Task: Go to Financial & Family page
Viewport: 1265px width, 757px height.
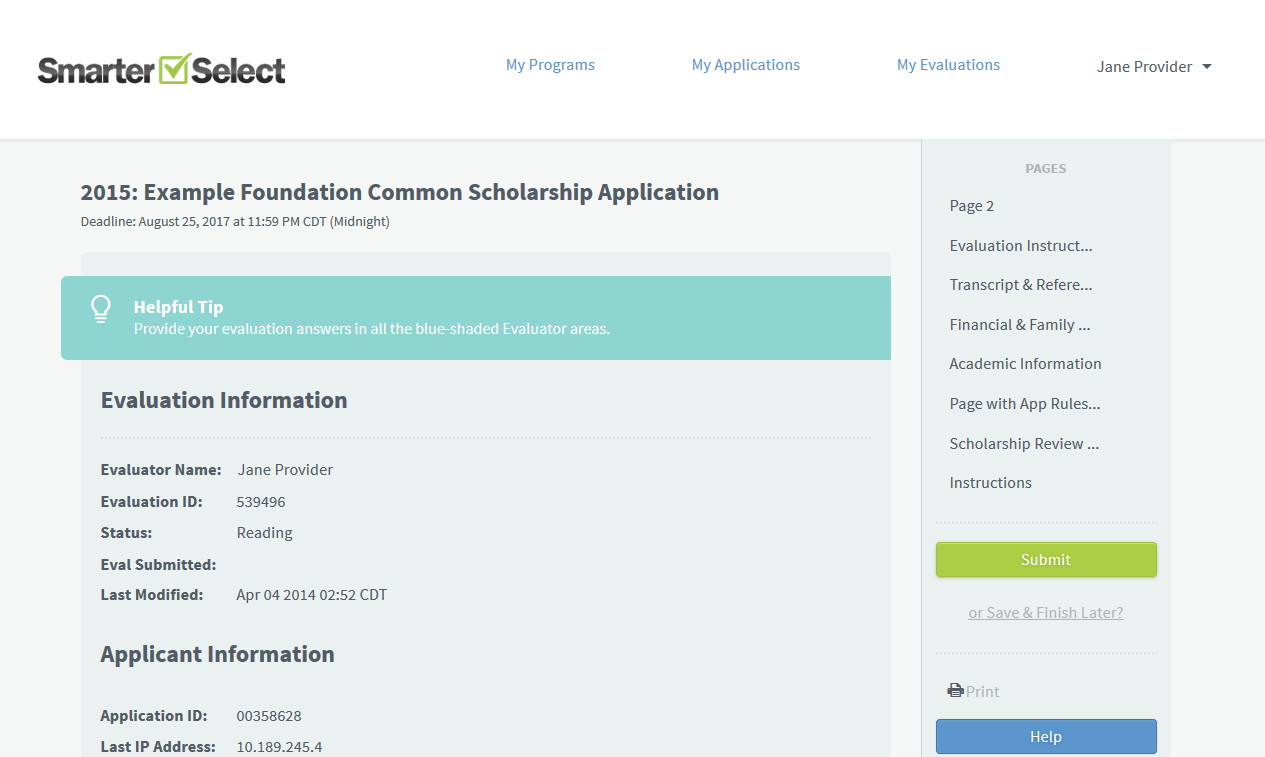Action: (1019, 325)
